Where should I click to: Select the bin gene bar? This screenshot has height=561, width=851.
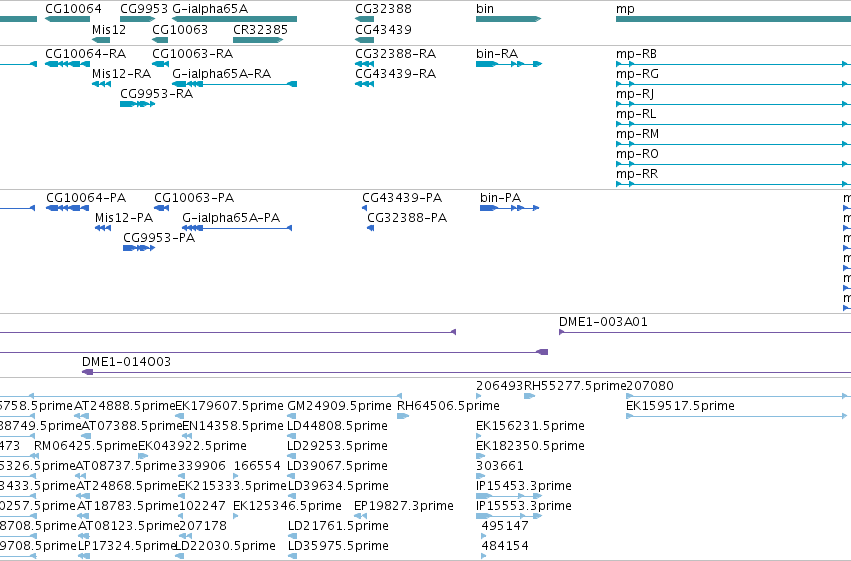click(x=509, y=19)
